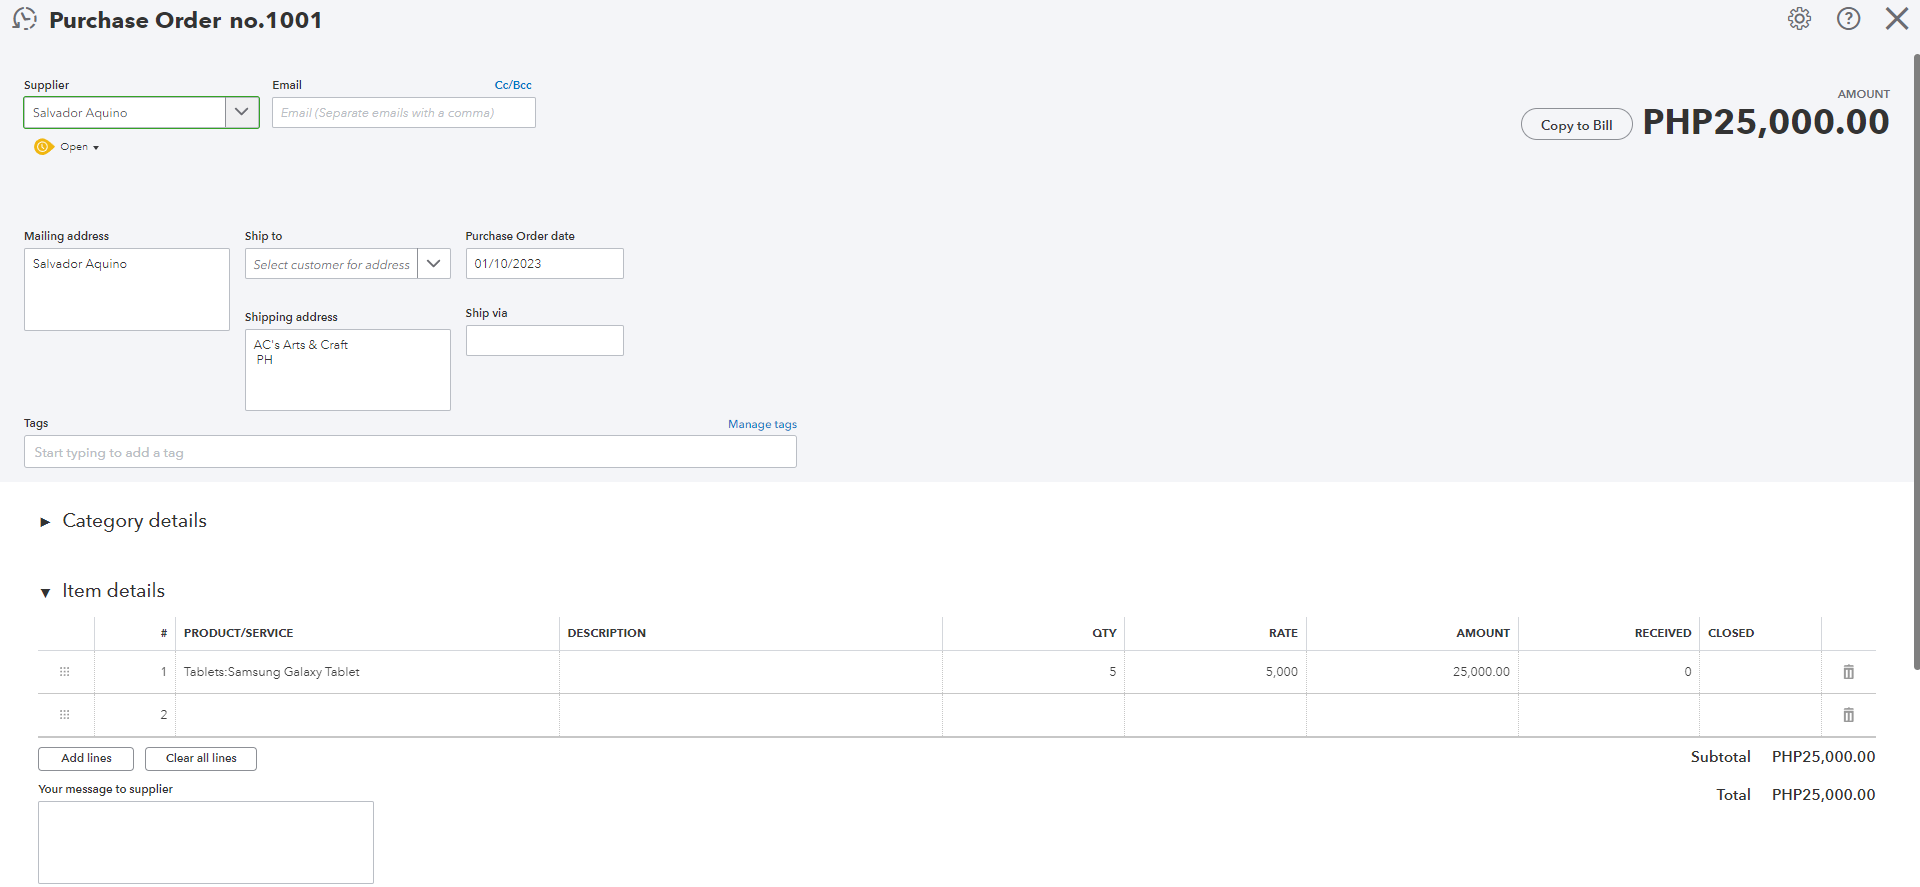Click the help question mark icon
This screenshot has width=1920, height=887.
coord(1848,19)
